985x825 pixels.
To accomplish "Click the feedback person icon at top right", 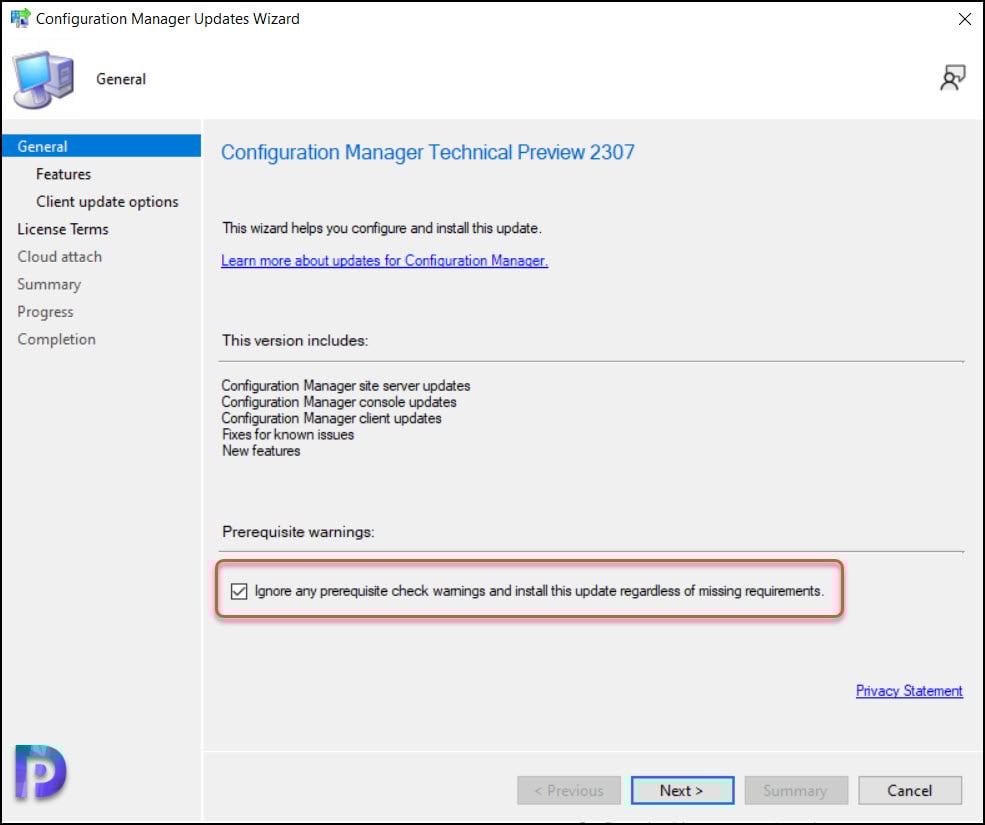I will pos(952,78).
